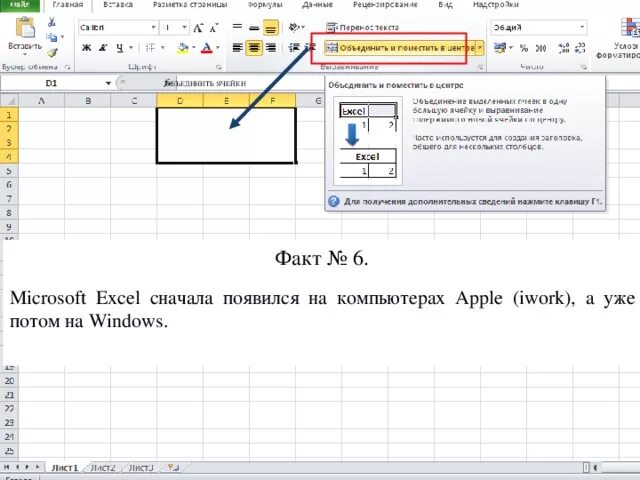The height and width of the screenshot is (480, 640).
Task: Toggle underline formatting (Ч)
Action: pyautogui.click(x=120, y=48)
